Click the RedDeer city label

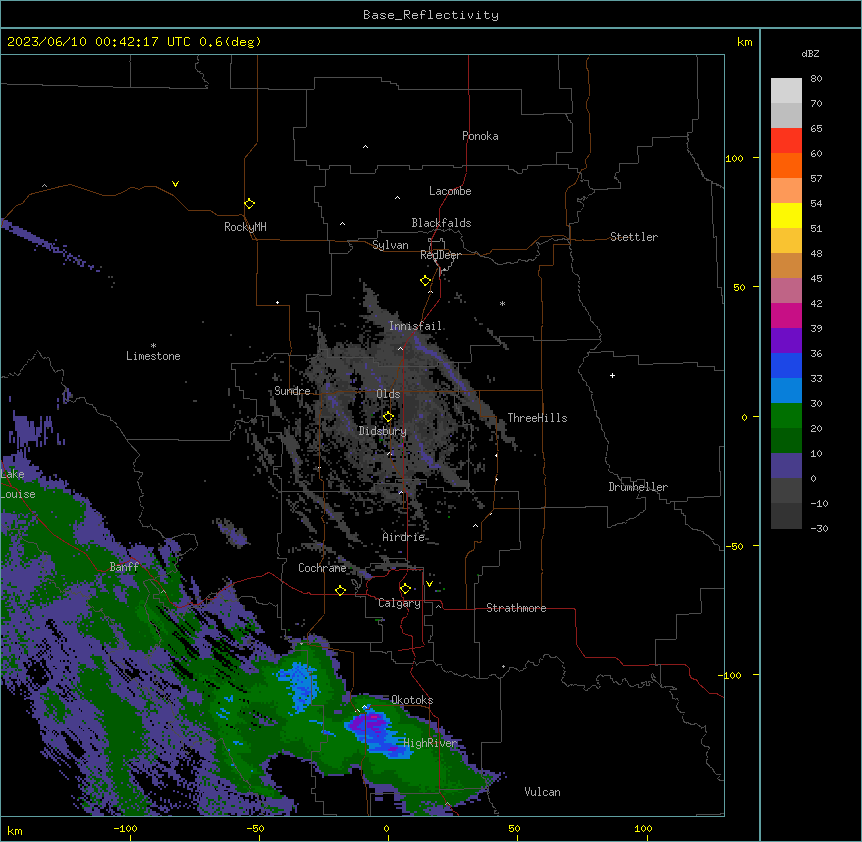coord(440,255)
